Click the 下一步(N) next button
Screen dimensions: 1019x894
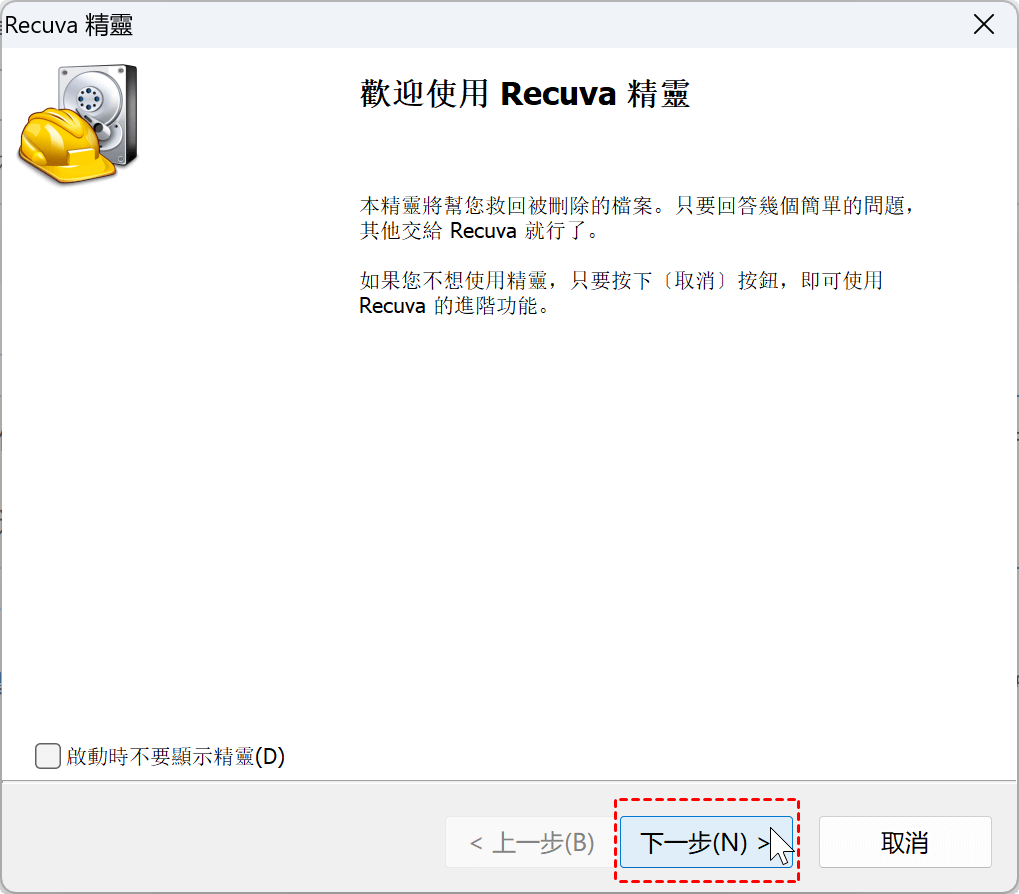point(706,842)
